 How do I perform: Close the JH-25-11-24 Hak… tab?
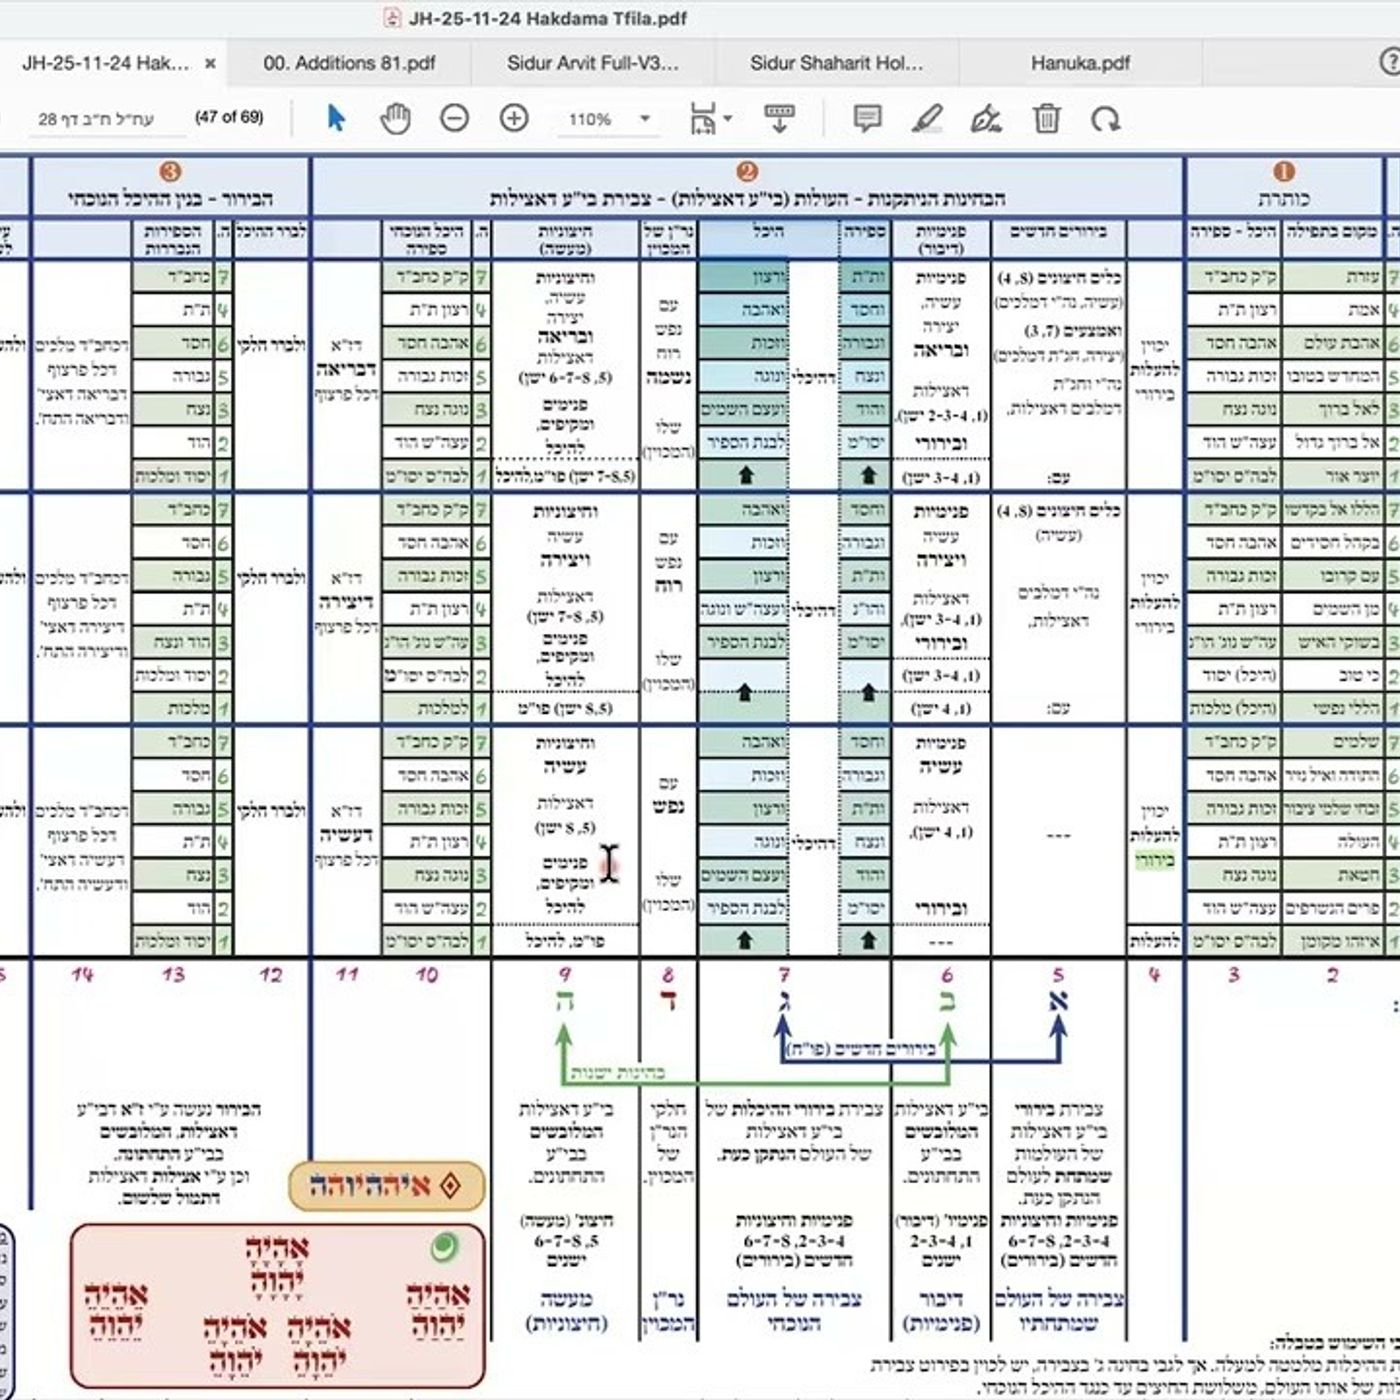[210, 63]
